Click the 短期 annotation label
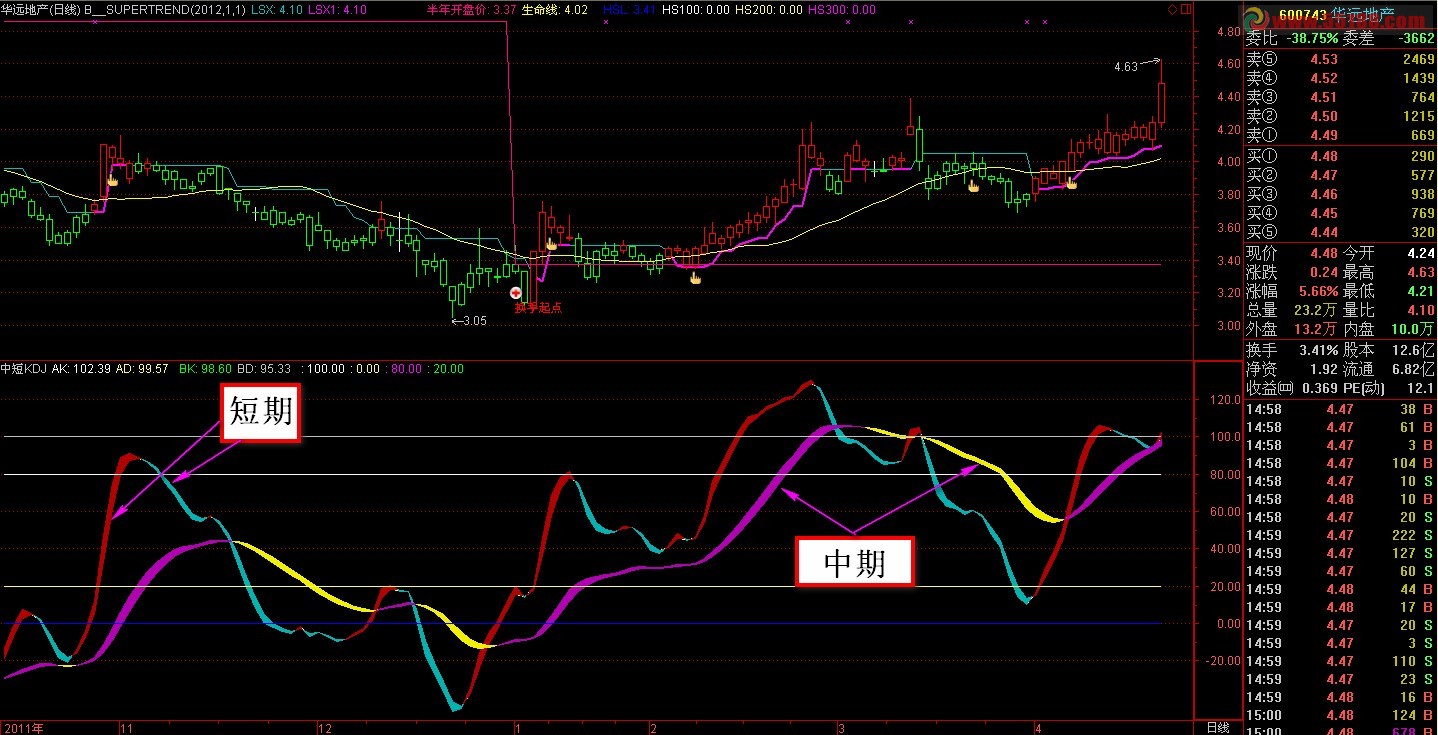The height and width of the screenshot is (735, 1438). [261, 412]
